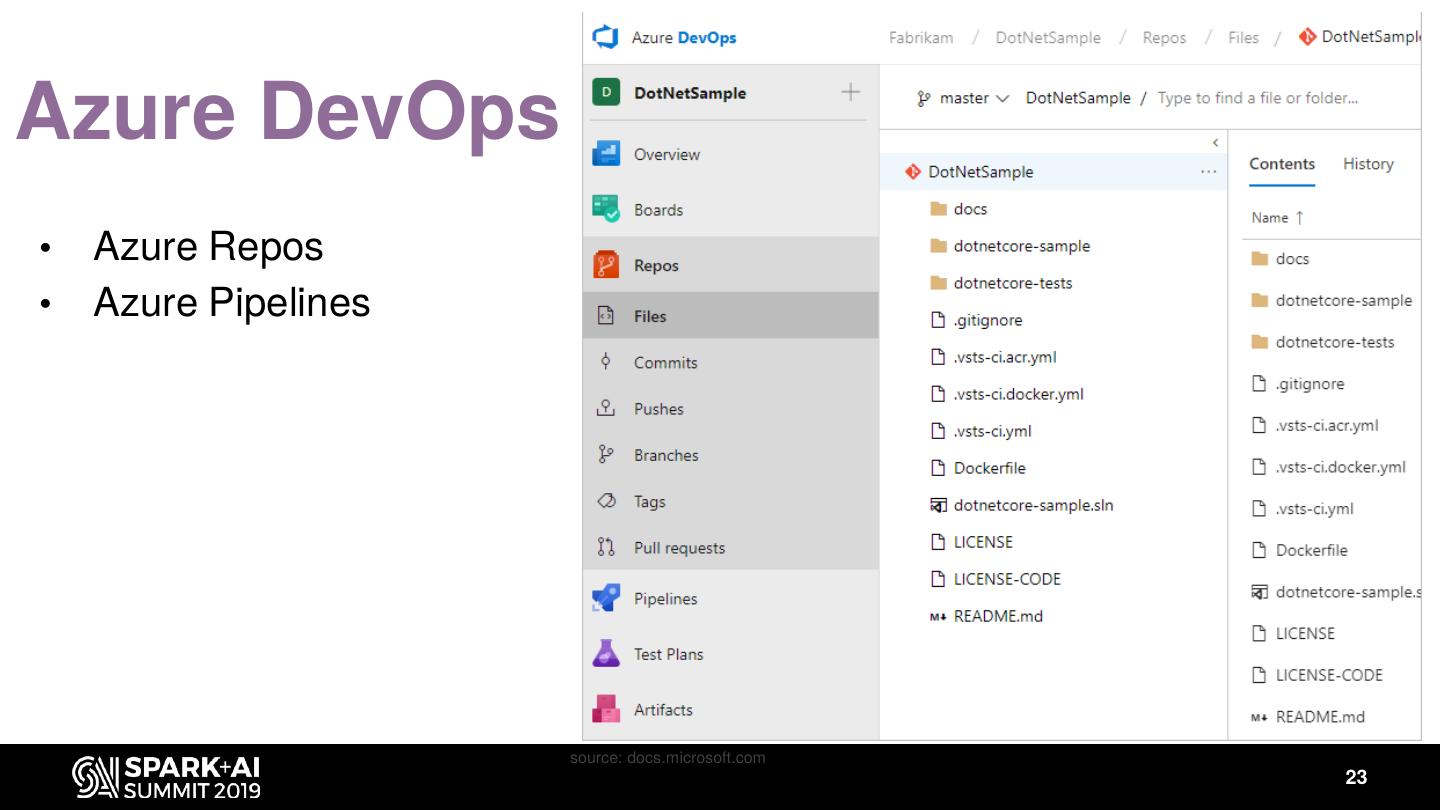
Task: Click the Azure DevOps logo icon
Action: point(606,38)
